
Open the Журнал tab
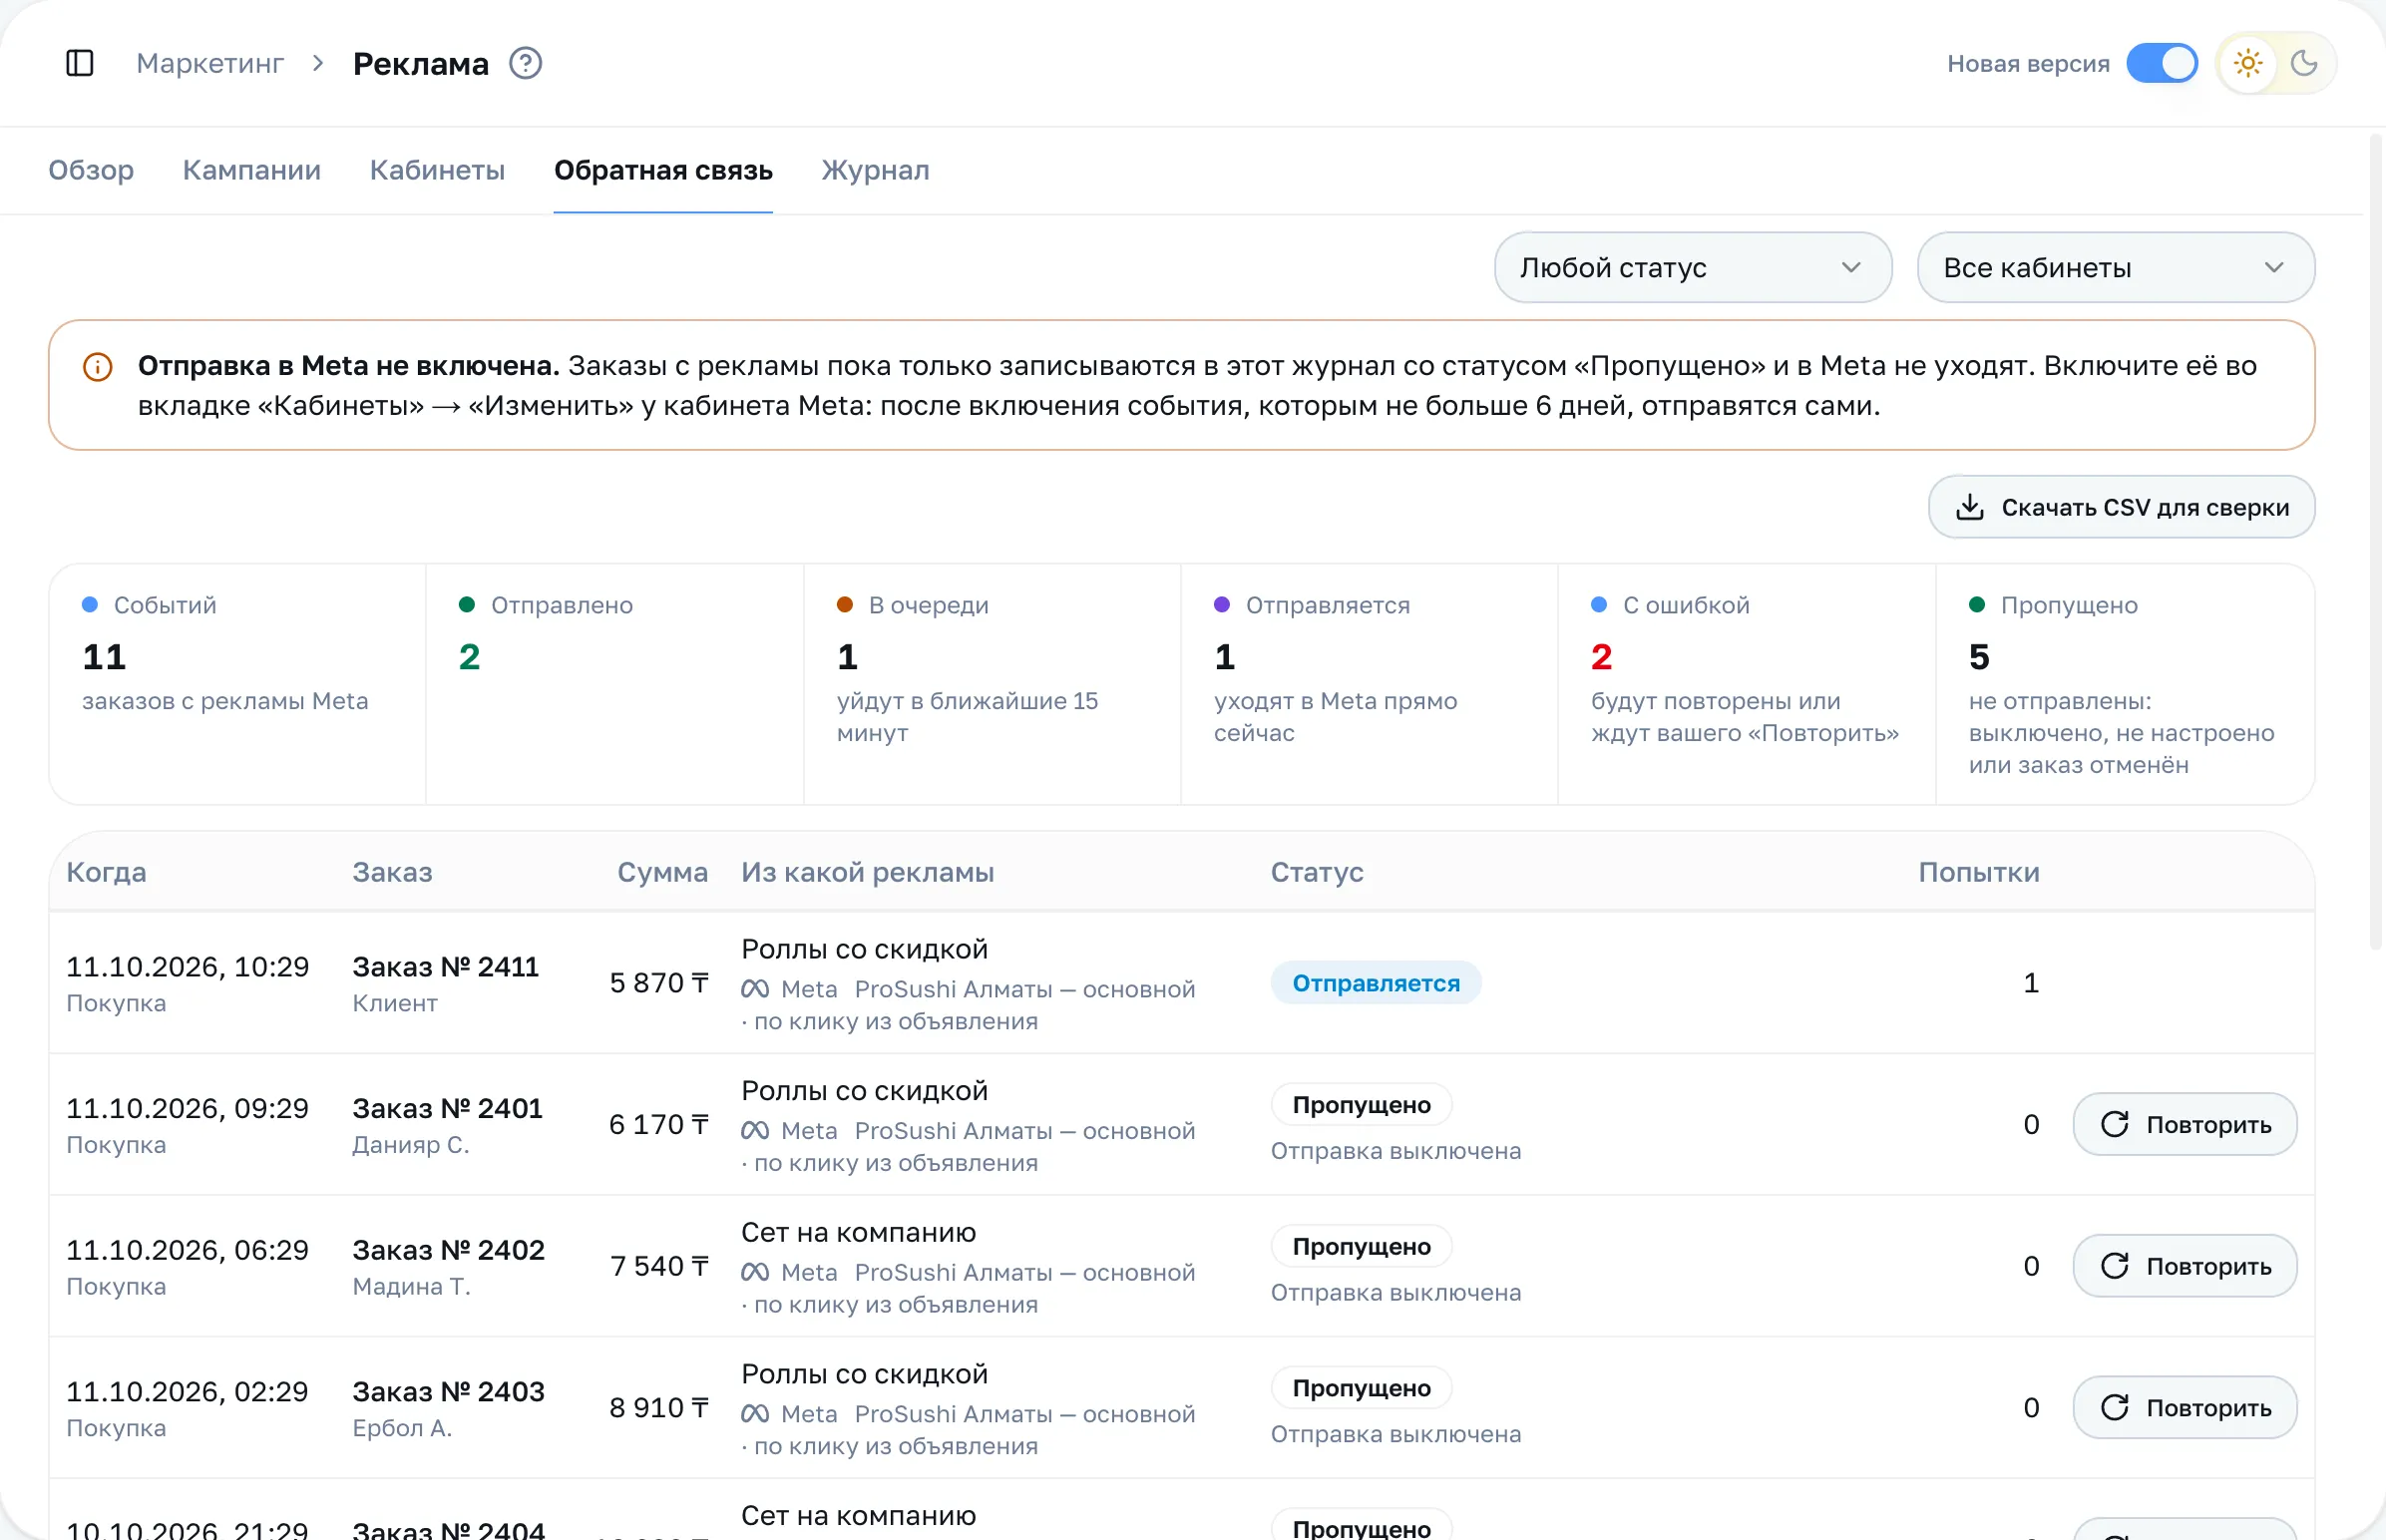(875, 170)
